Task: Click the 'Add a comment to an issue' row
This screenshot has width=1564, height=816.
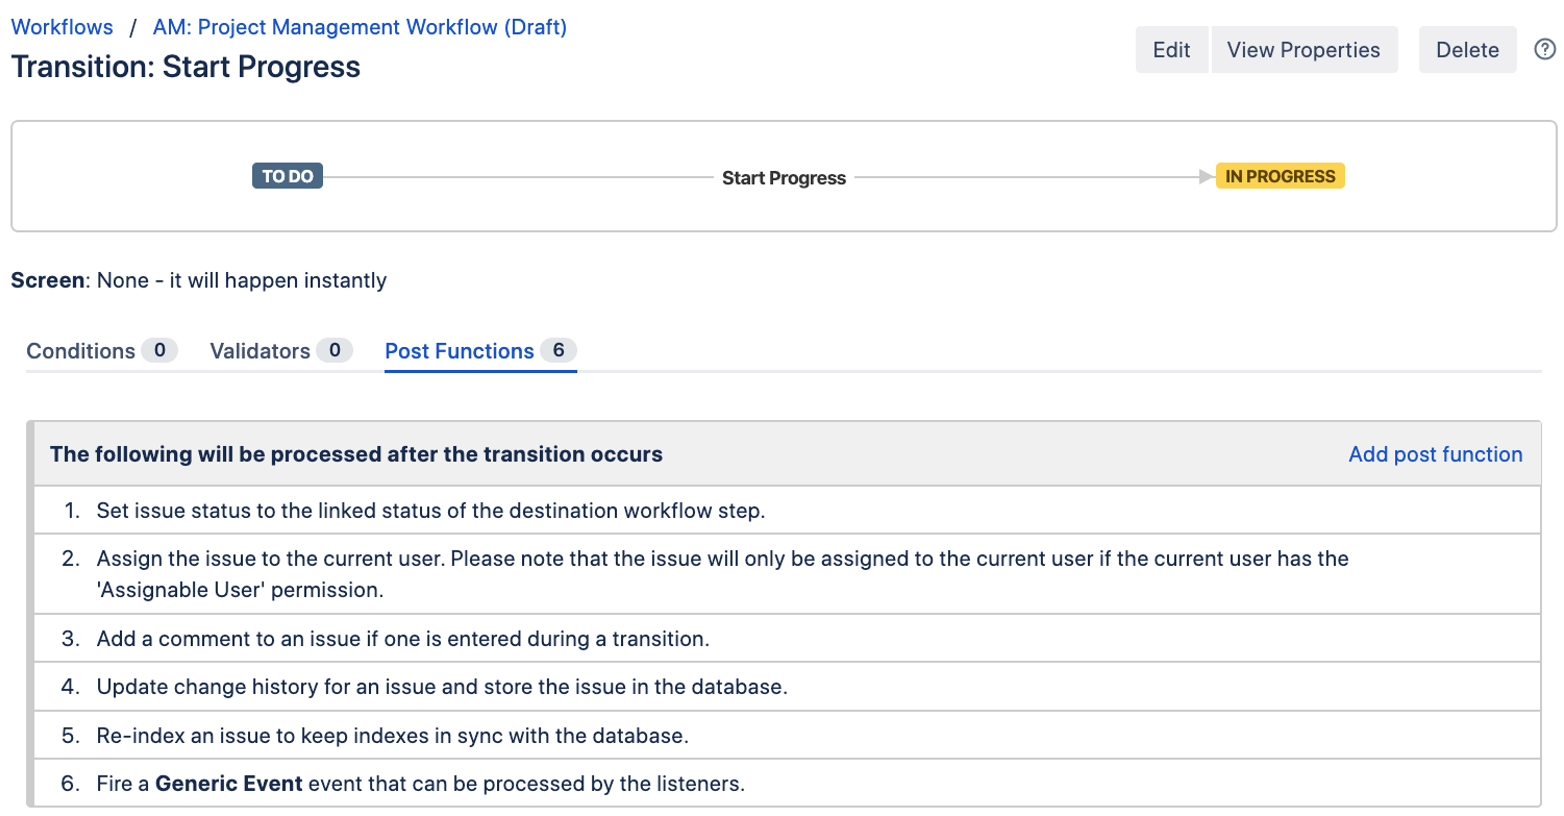Action: [402, 639]
